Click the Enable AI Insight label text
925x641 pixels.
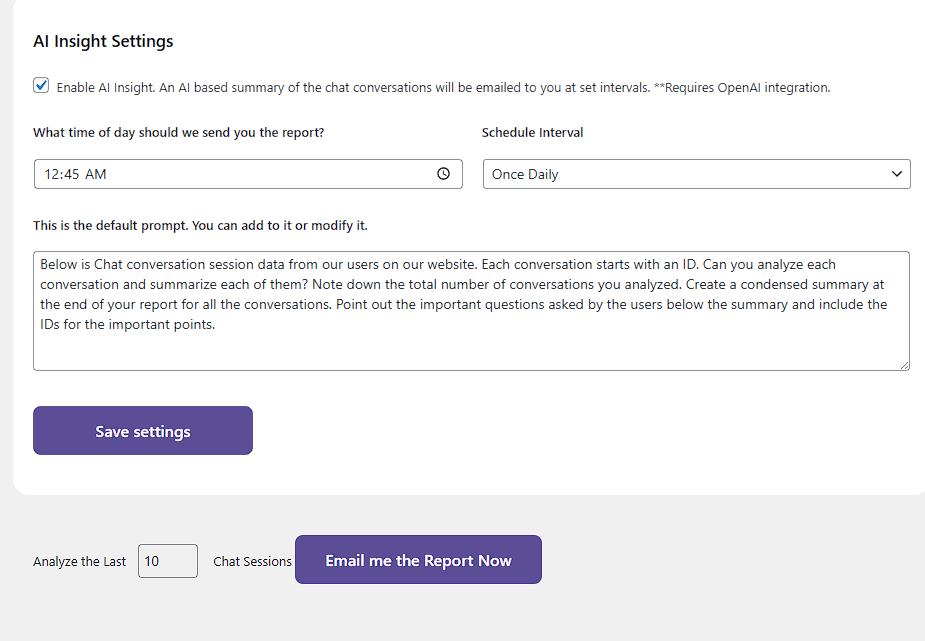click(442, 88)
